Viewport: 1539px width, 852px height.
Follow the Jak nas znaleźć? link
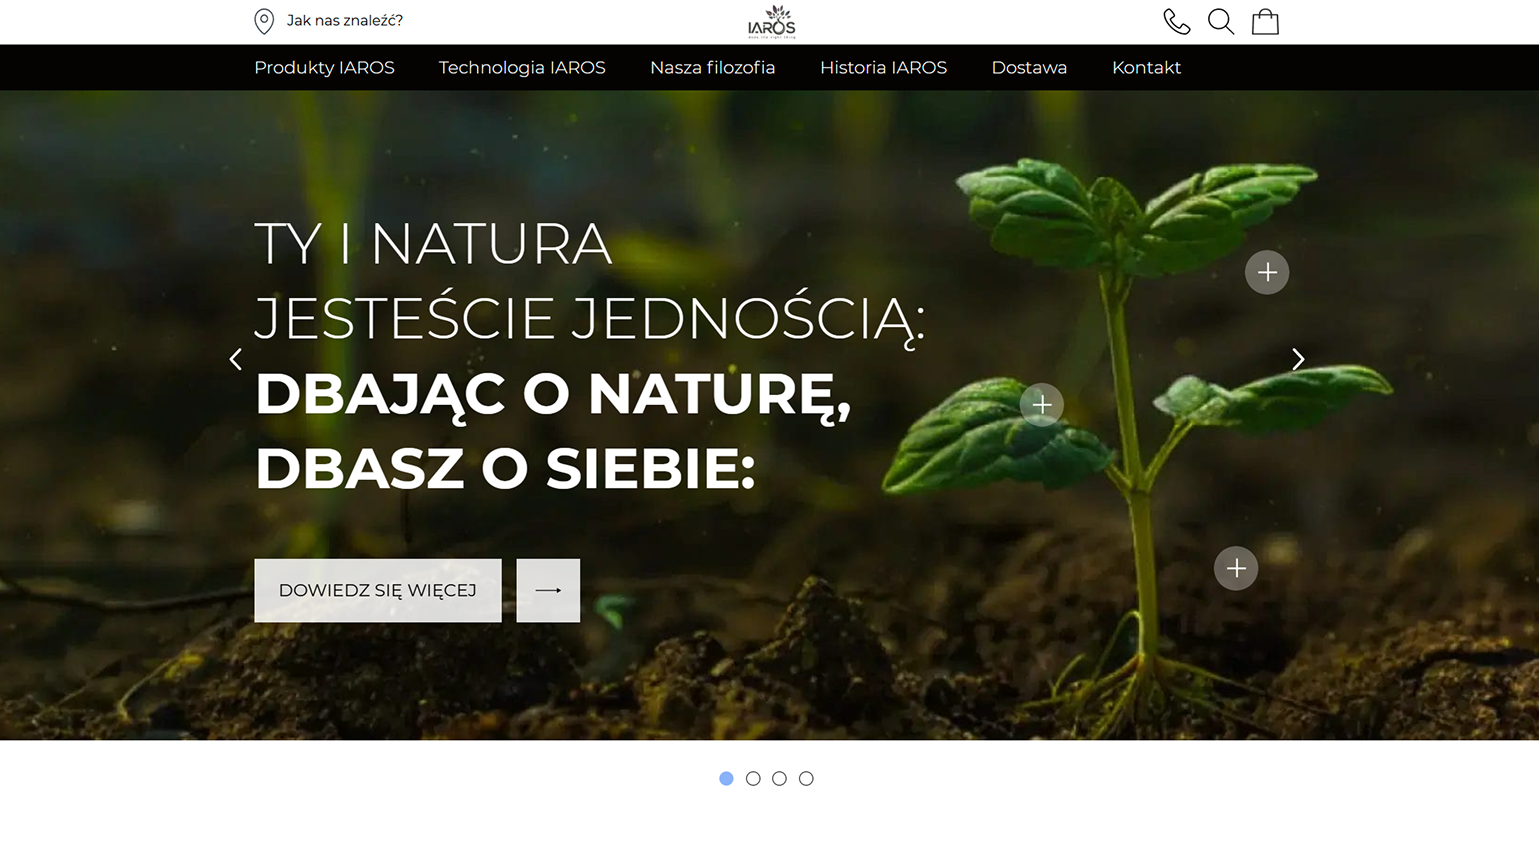pos(344,21)
